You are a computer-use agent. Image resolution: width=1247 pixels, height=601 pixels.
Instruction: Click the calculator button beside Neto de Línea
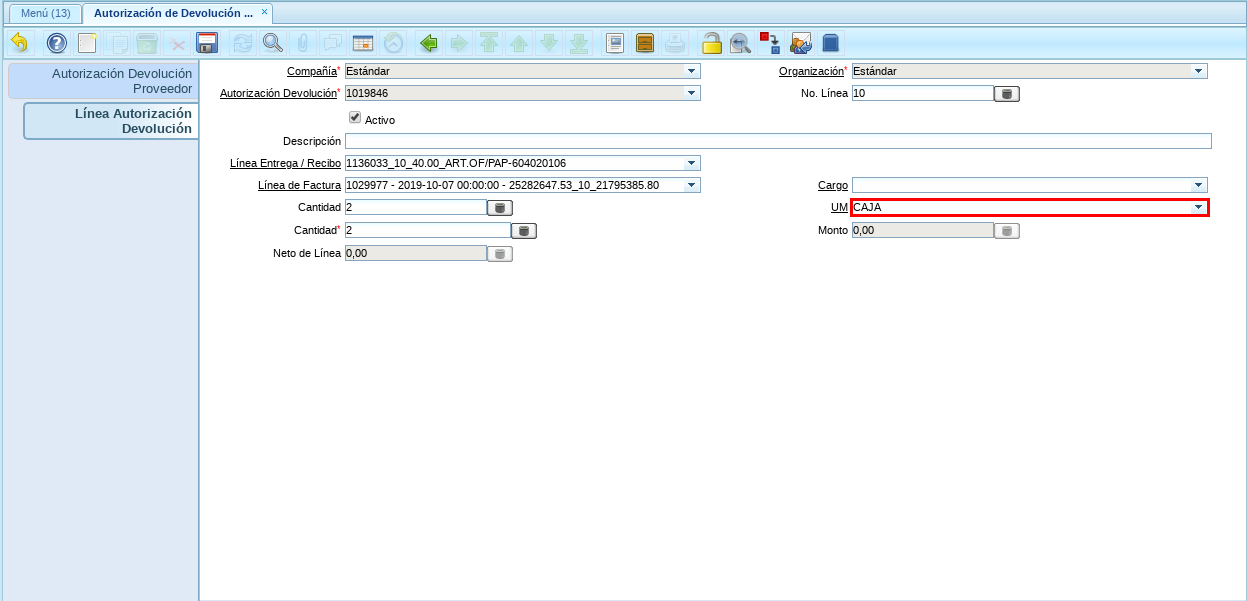(500, 254)
